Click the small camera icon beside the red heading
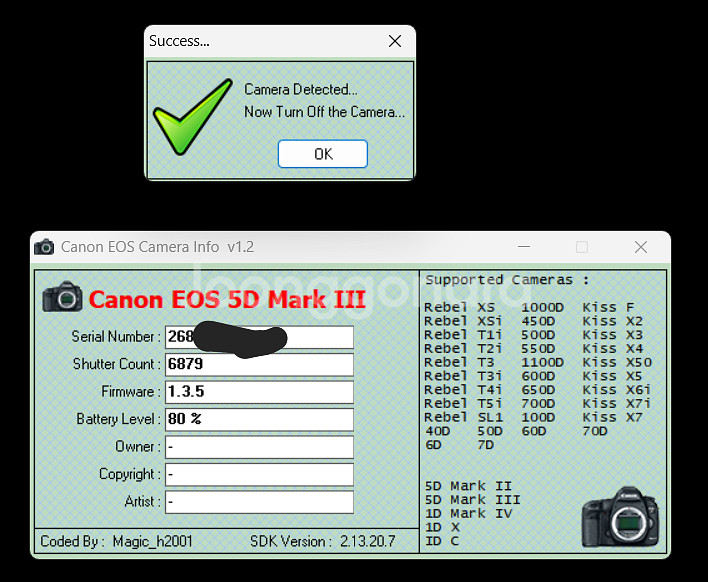Viewport: 708px width, 582px height. point(62,297)
